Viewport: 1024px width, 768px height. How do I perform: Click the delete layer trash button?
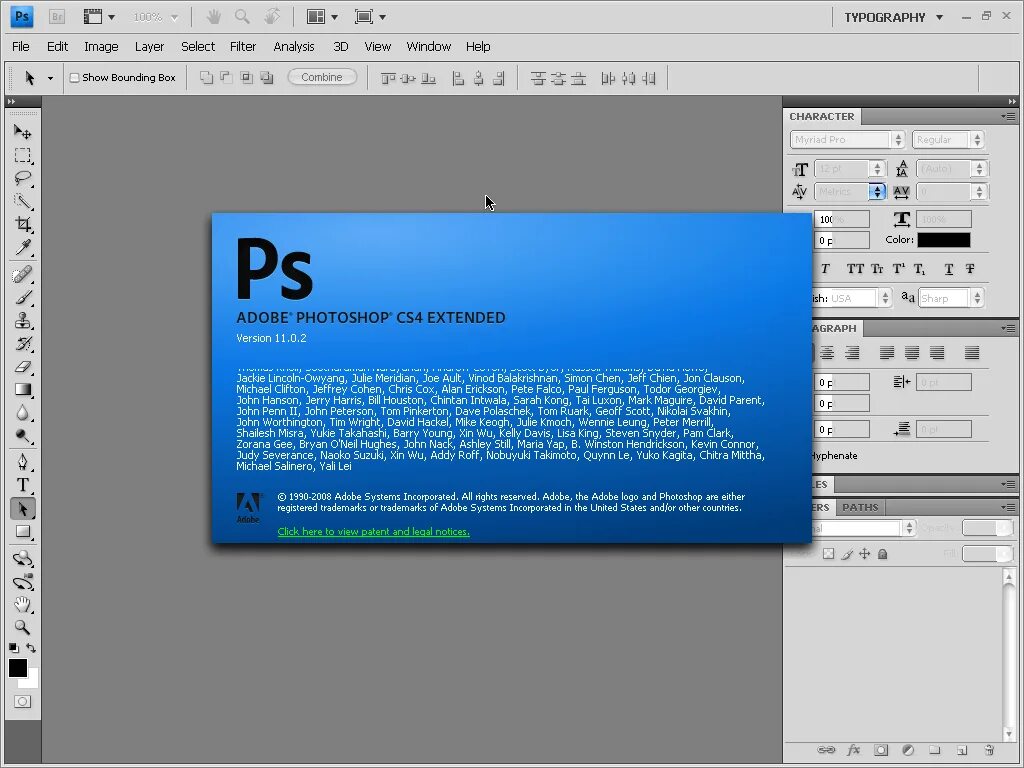point(989,750)
